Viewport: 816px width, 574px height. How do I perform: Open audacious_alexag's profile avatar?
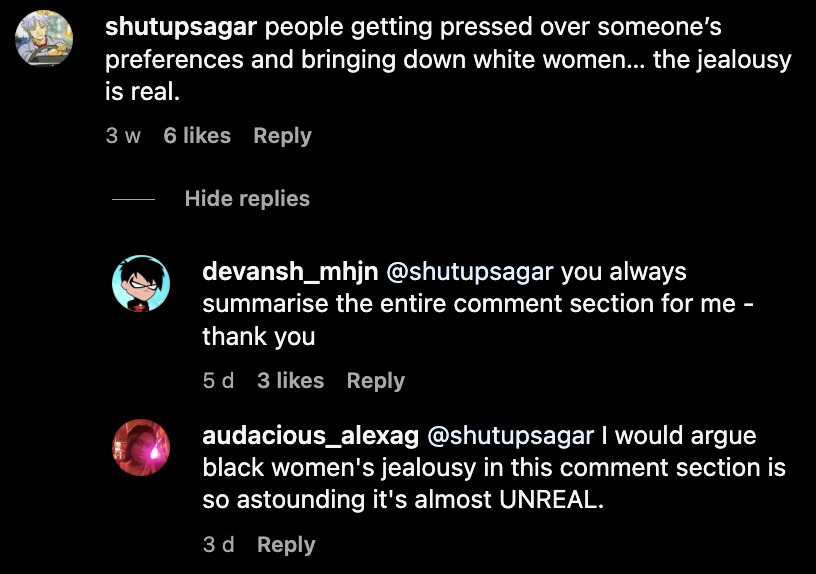point(141,448)
